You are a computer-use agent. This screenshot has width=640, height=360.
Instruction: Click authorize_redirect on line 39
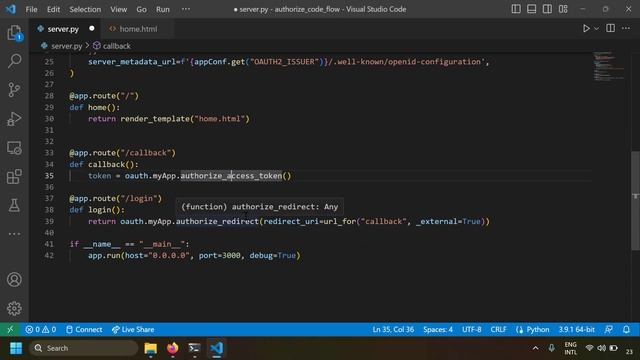click(x=217, y=221)
